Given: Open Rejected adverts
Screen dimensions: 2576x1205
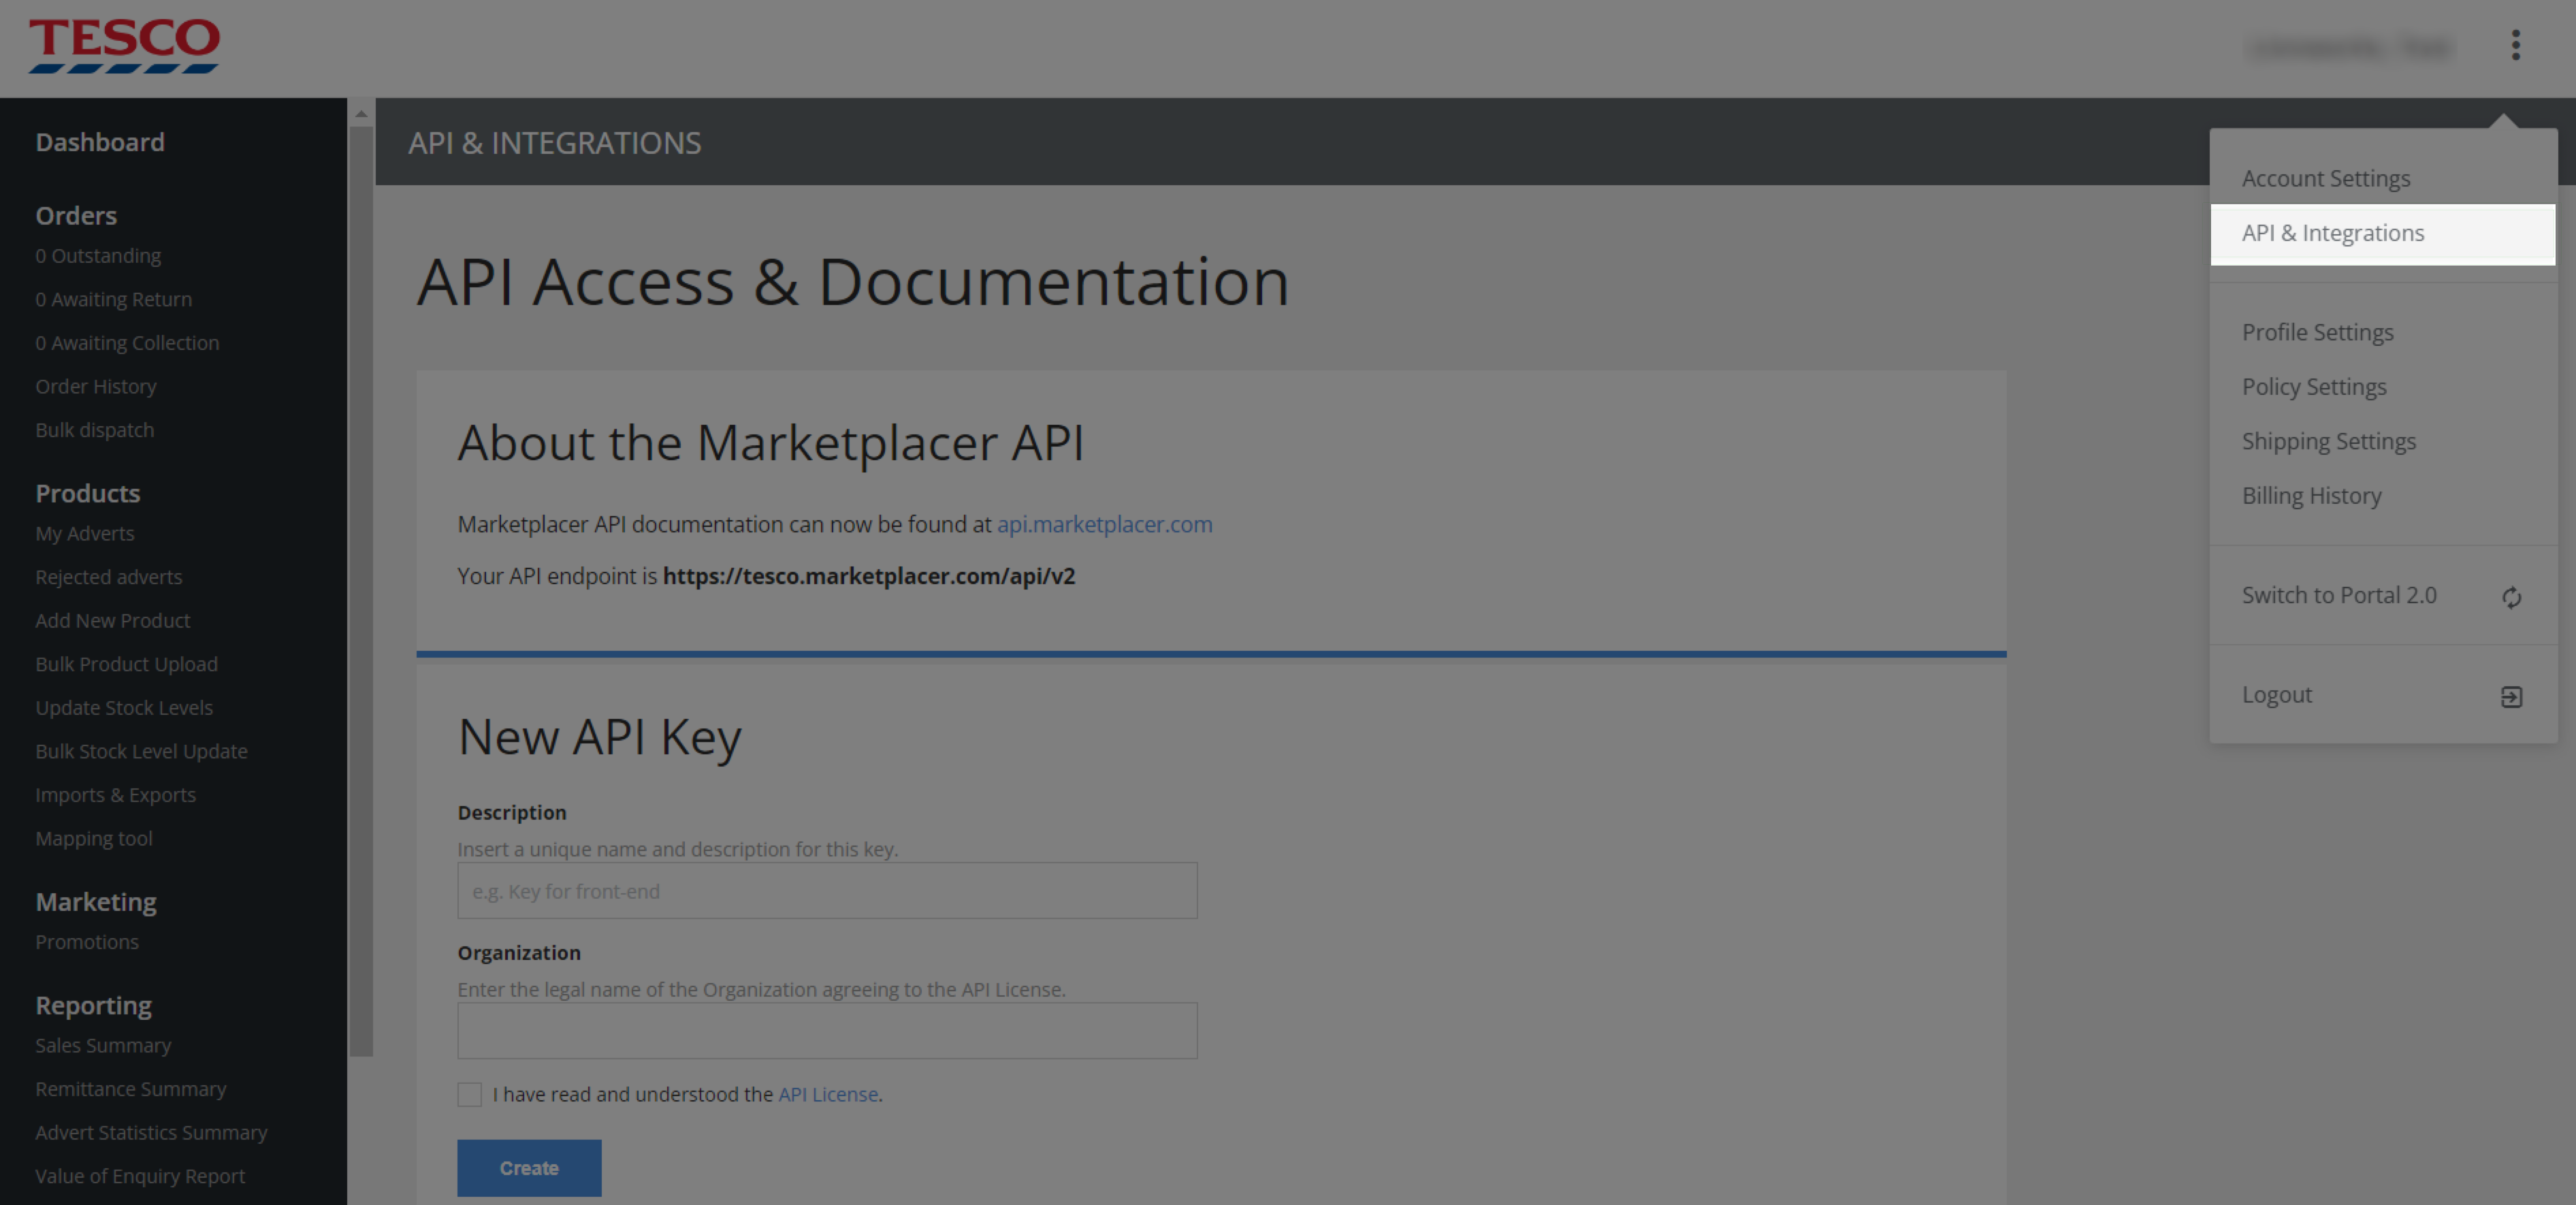Looking at the screenshot, I should pyautogui.click(x=108, y=577).
